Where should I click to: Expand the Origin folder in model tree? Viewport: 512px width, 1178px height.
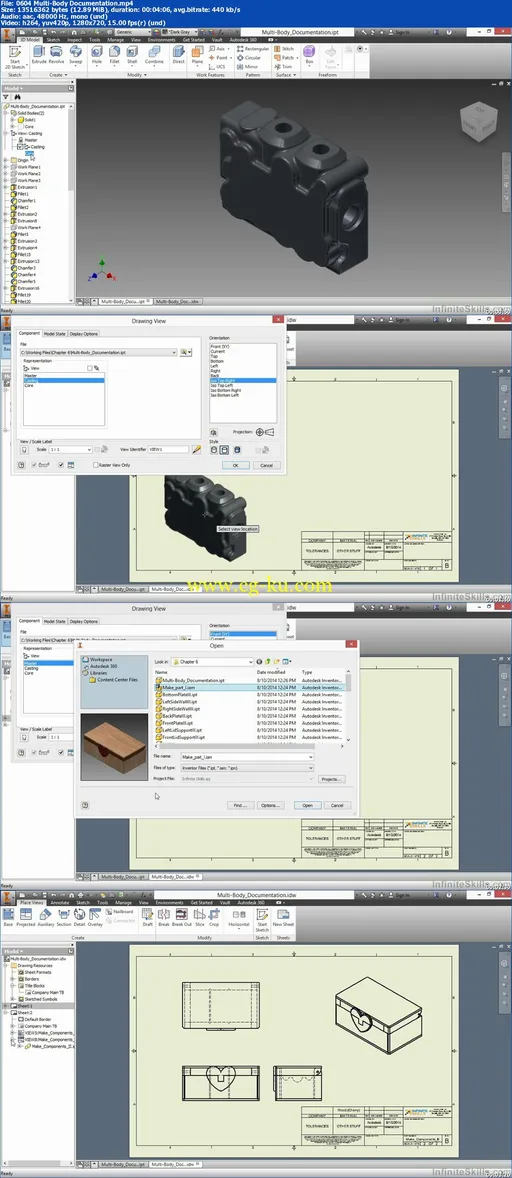pyautogui.click(x=5, y=160)
